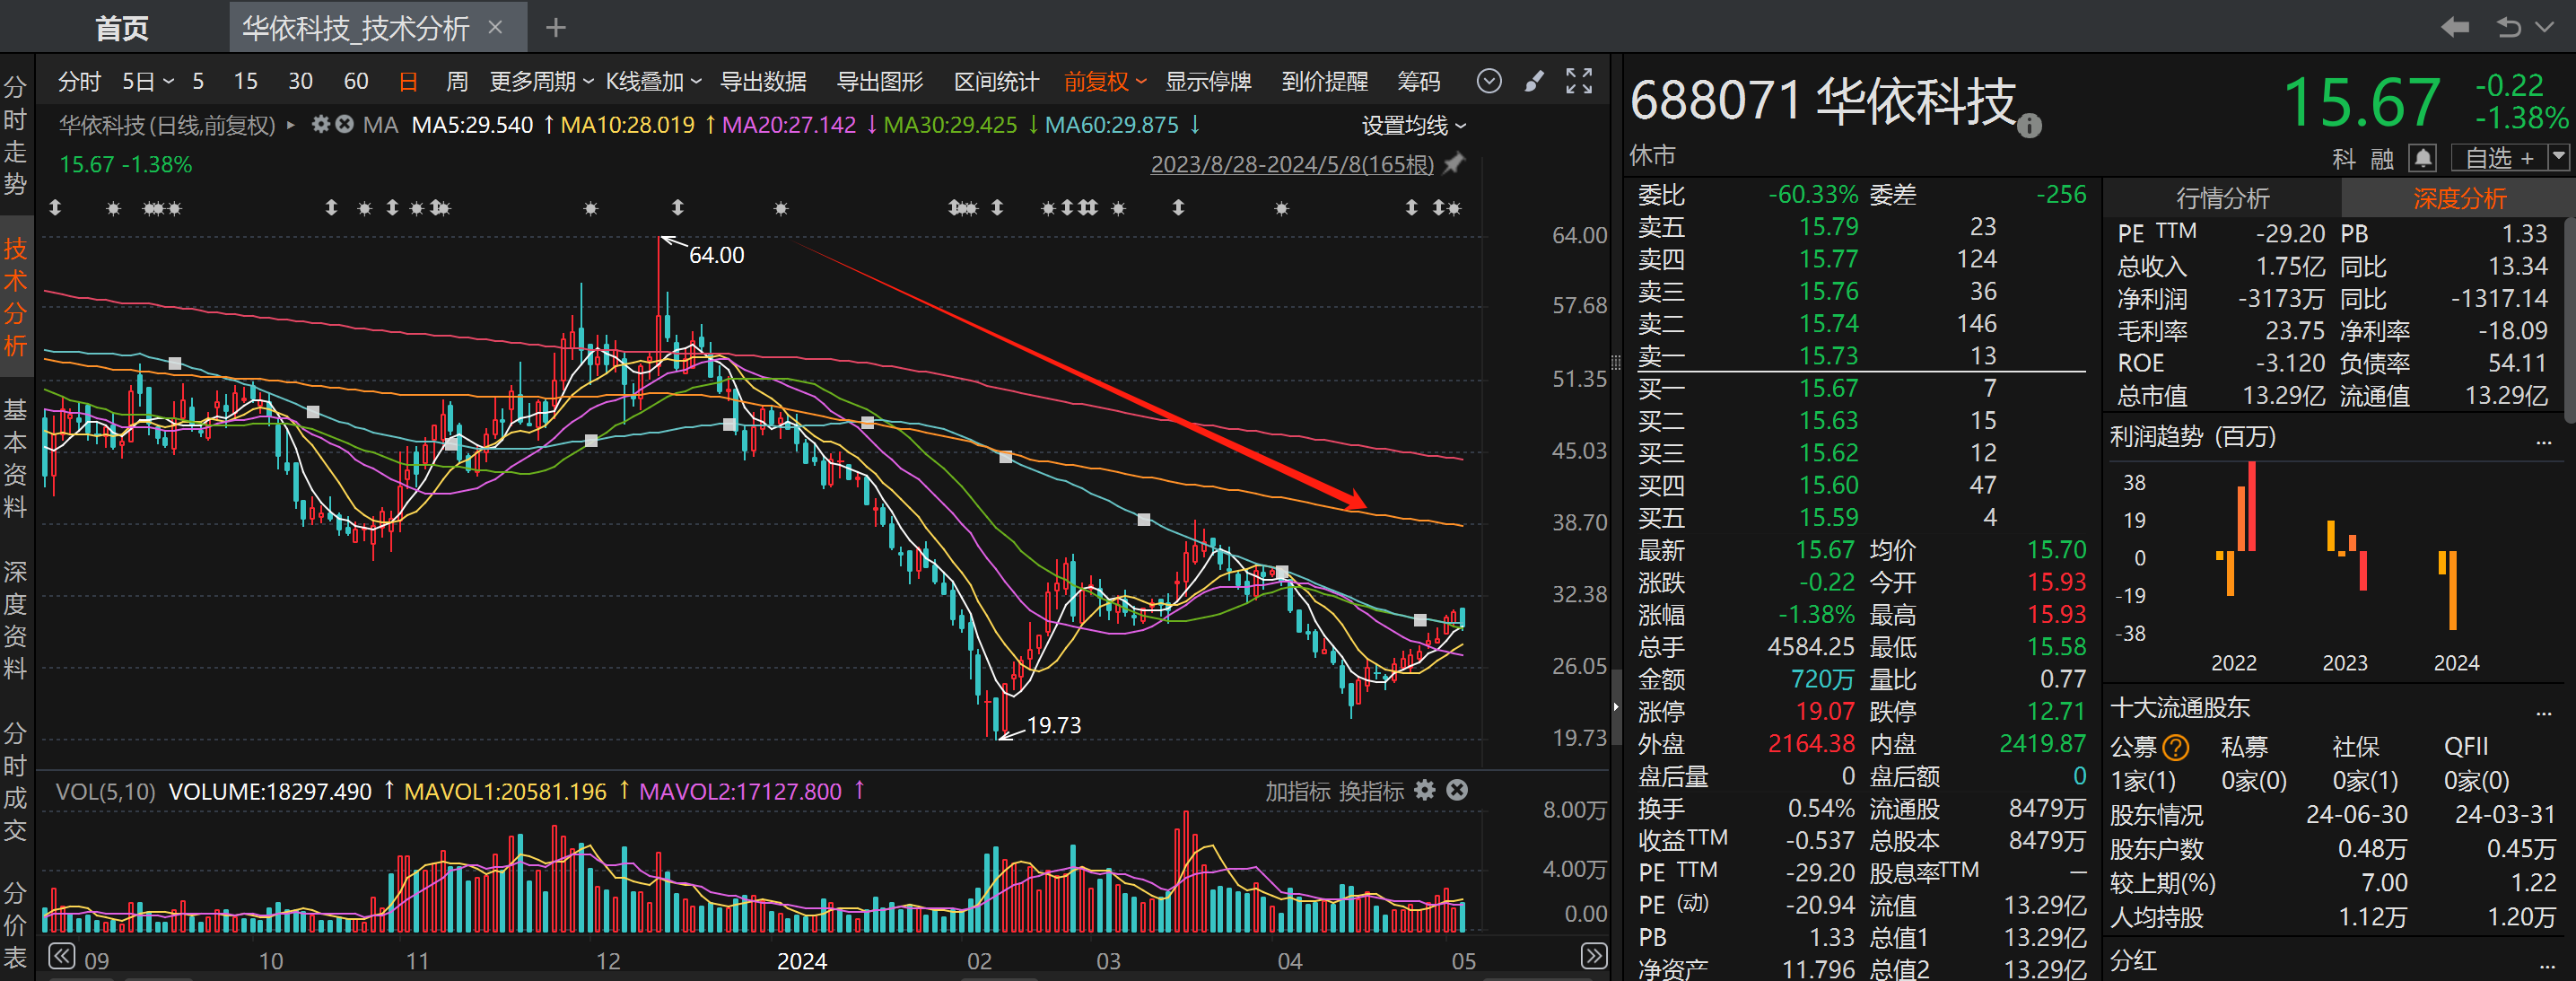
Task: Click the paintbrush drawing tool icon
Action: pos(1534,81)
